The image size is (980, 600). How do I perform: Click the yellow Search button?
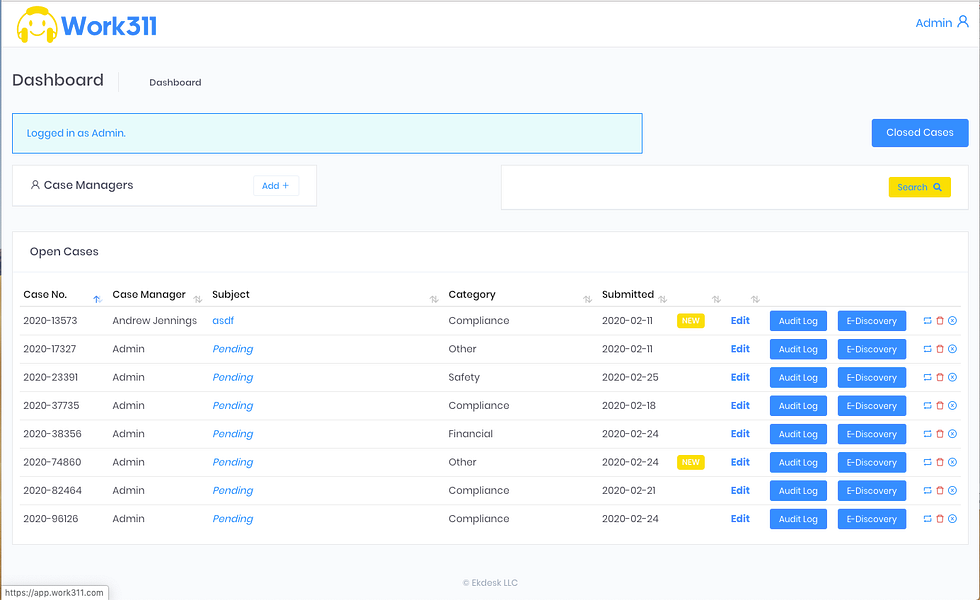click(919, 187)
